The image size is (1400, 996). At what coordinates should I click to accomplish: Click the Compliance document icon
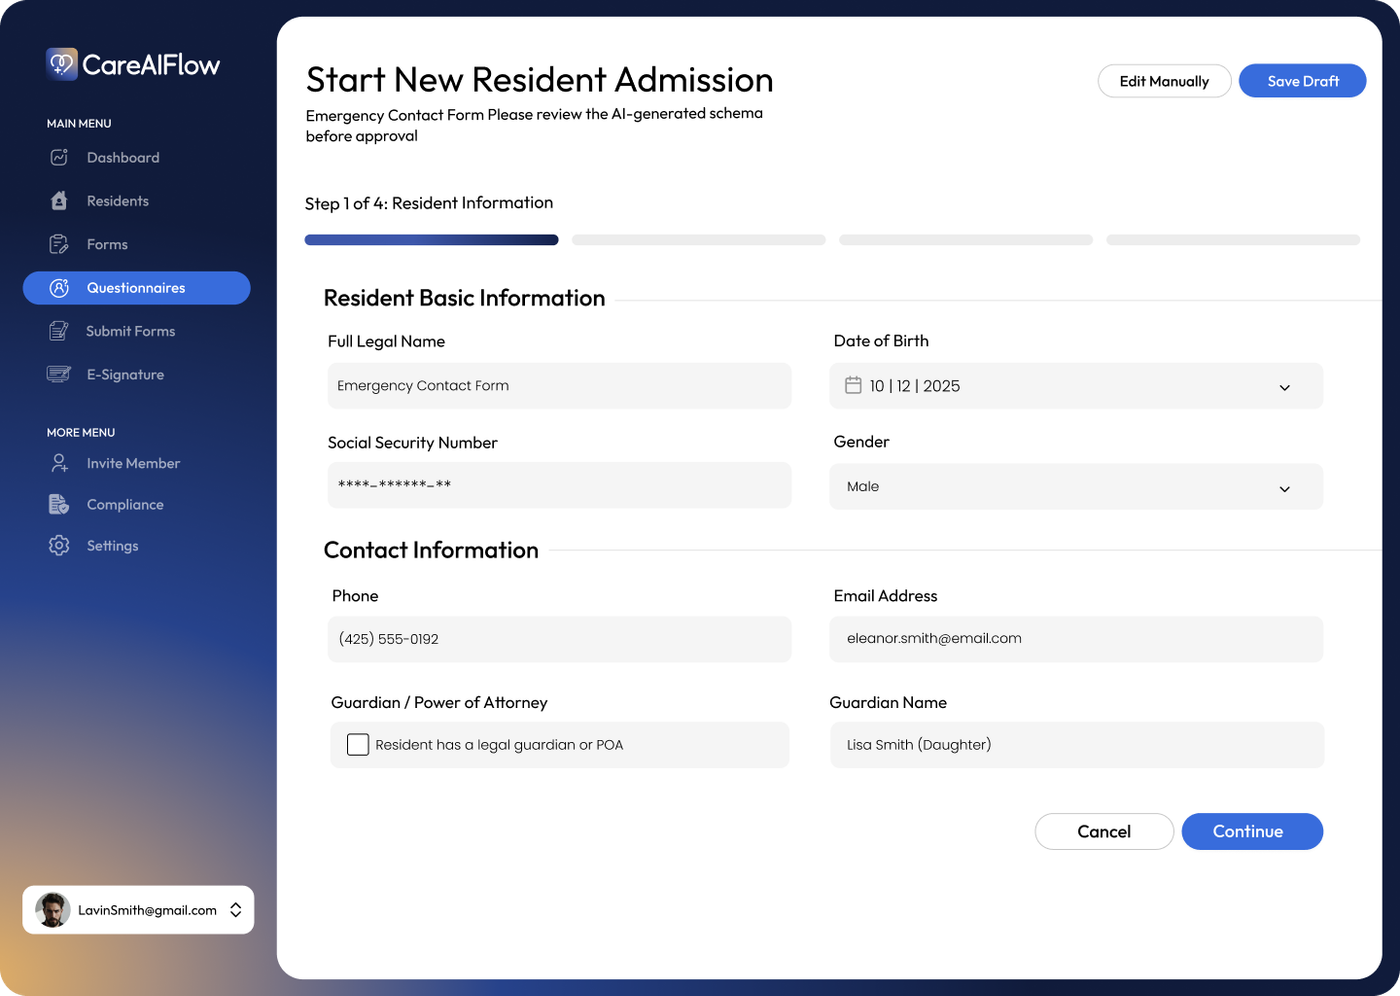[59, 504]
